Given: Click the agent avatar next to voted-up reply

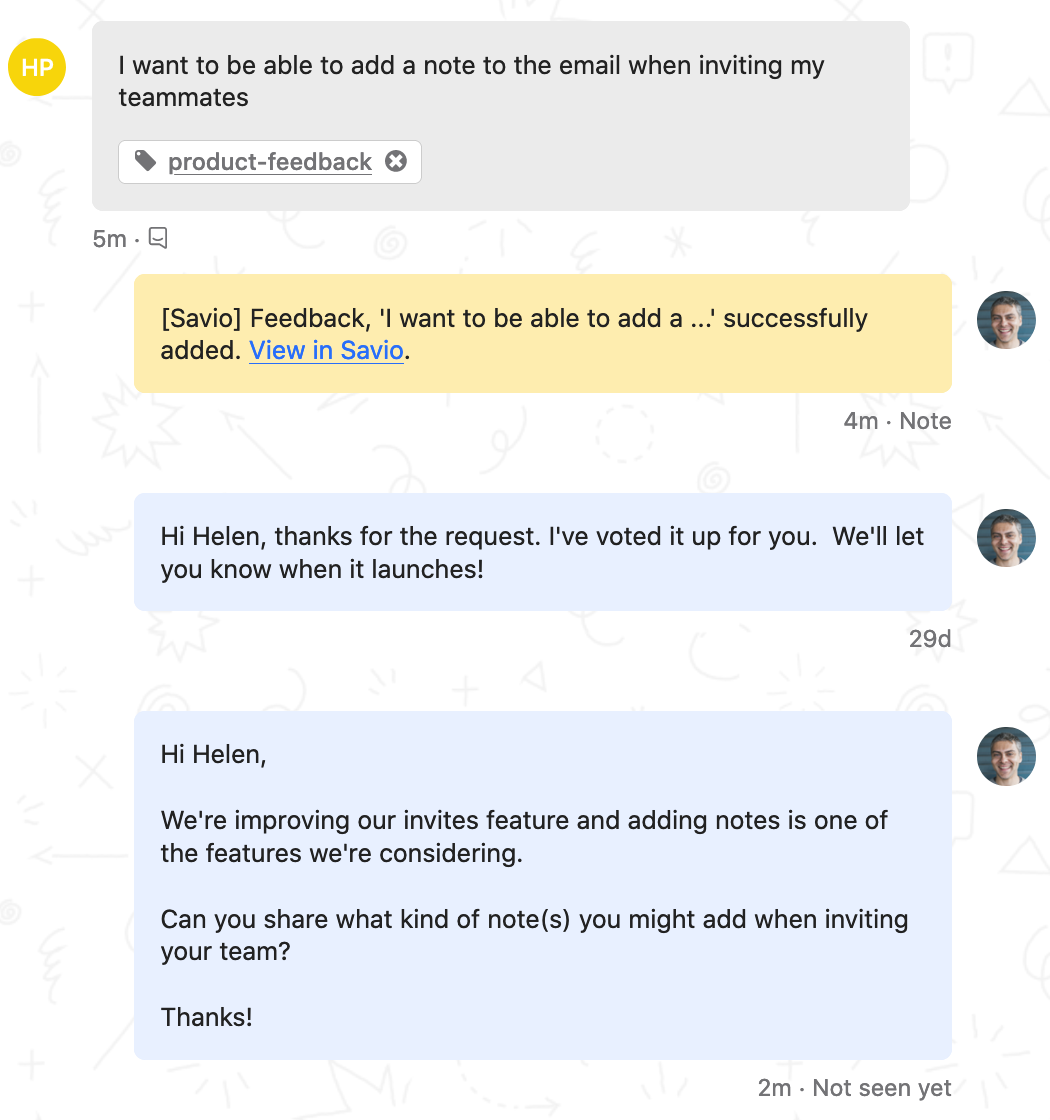Looking at the screenshot, I should point(1006,538).
